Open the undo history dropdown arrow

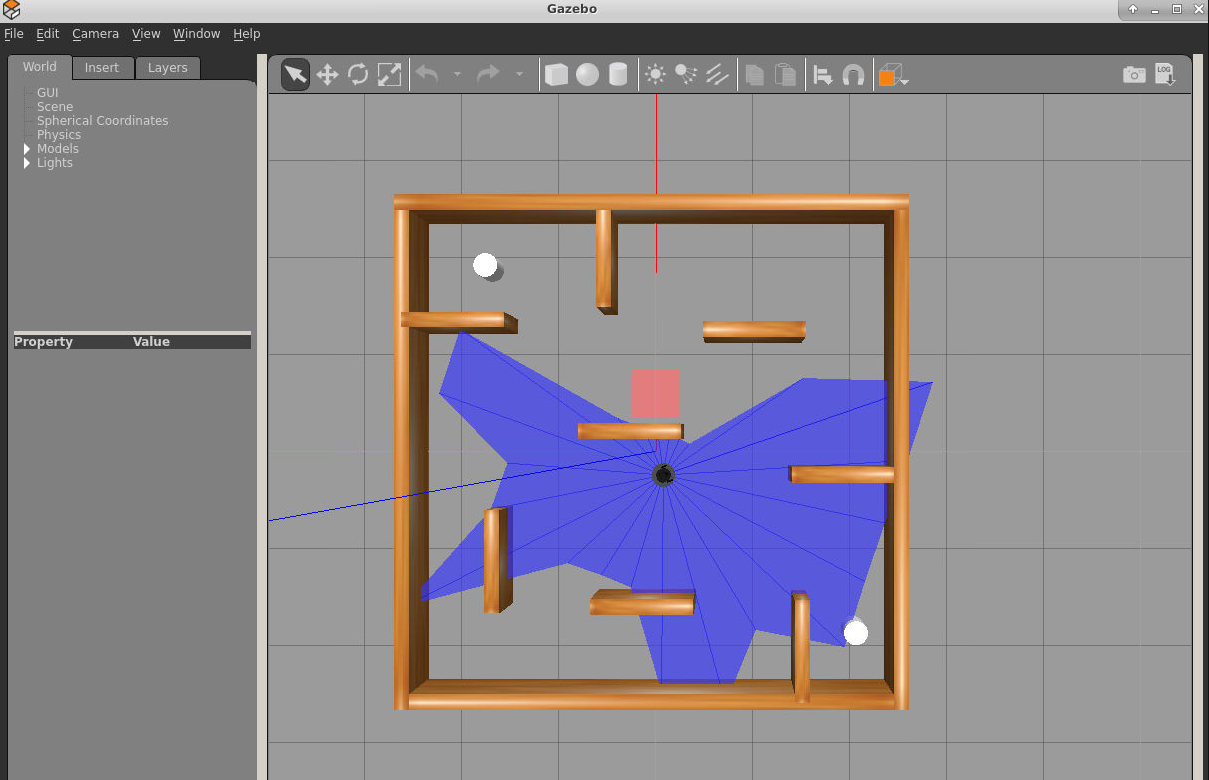click(457, 75)
